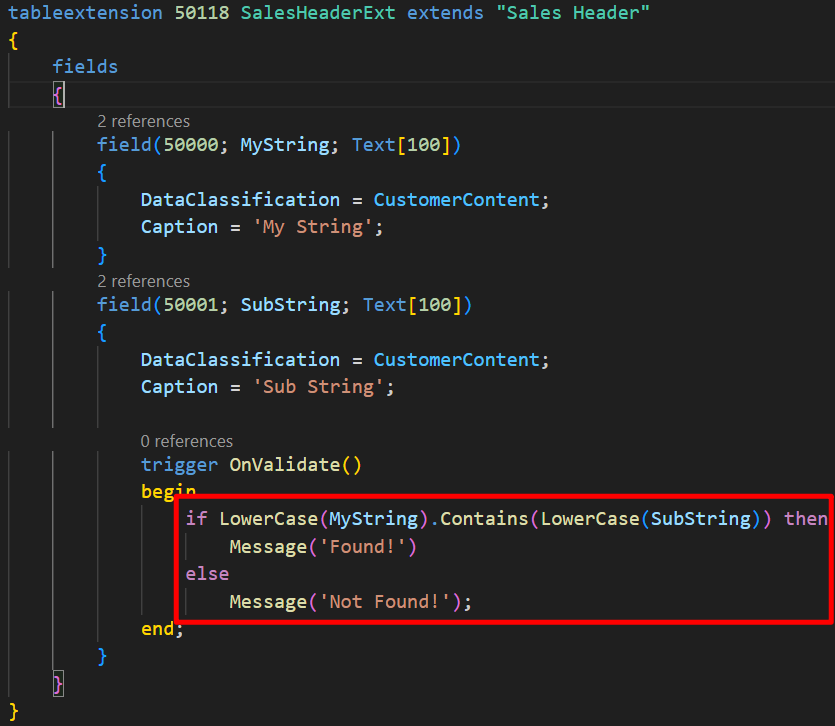
Task: Click the begin keyword under the trigger
Action: click(168, 492)
